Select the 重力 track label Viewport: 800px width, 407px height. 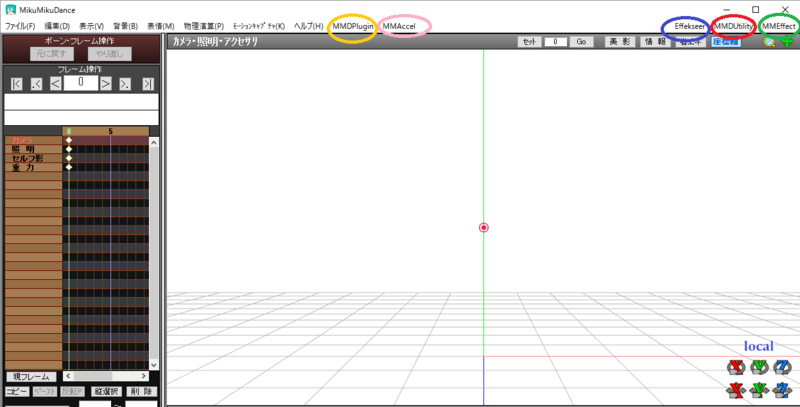(33, 167)
